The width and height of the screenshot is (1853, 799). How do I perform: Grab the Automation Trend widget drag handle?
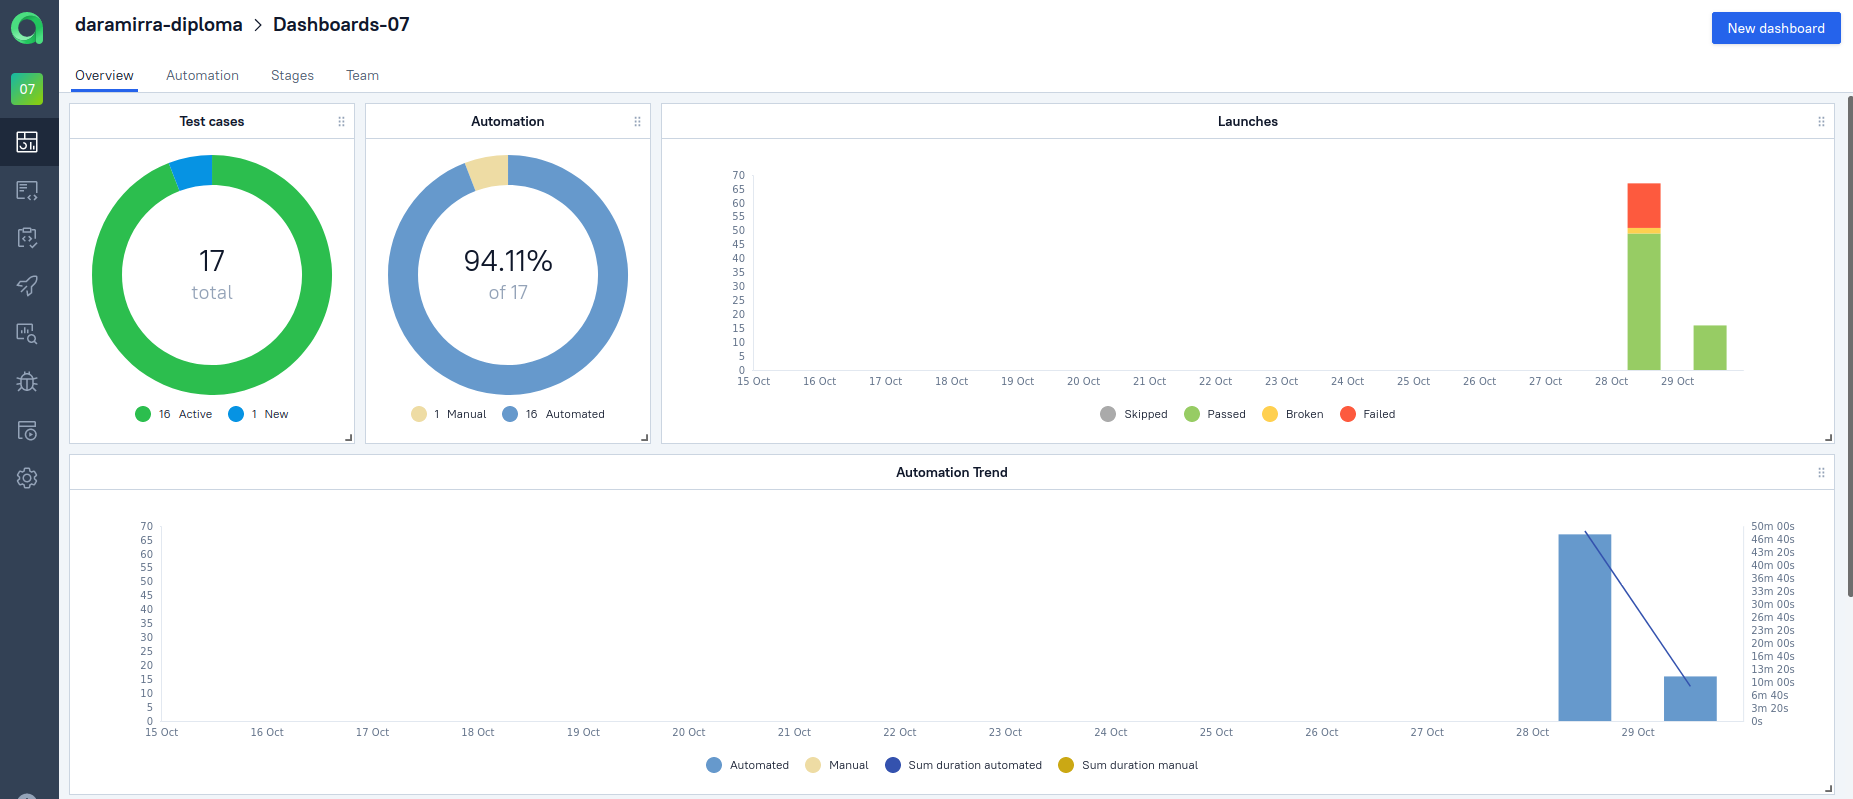click(1821, 473)
